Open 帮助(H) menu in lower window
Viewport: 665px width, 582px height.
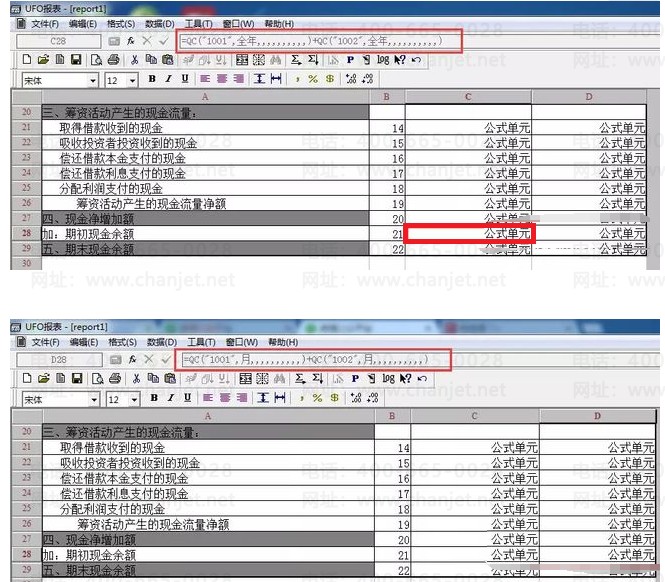[283, 342]
